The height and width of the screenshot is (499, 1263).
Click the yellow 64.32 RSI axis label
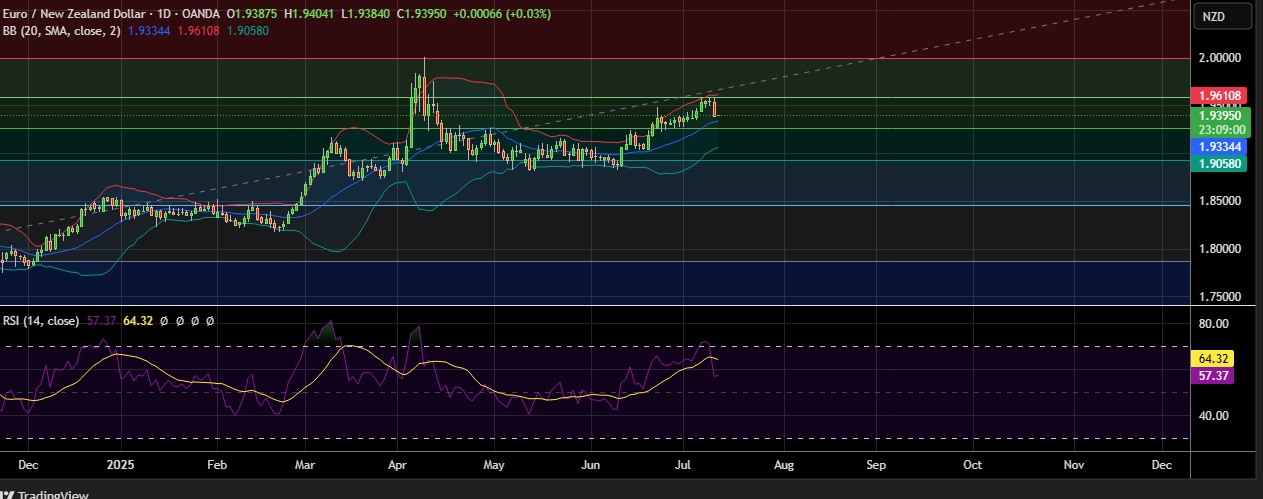1212,358
